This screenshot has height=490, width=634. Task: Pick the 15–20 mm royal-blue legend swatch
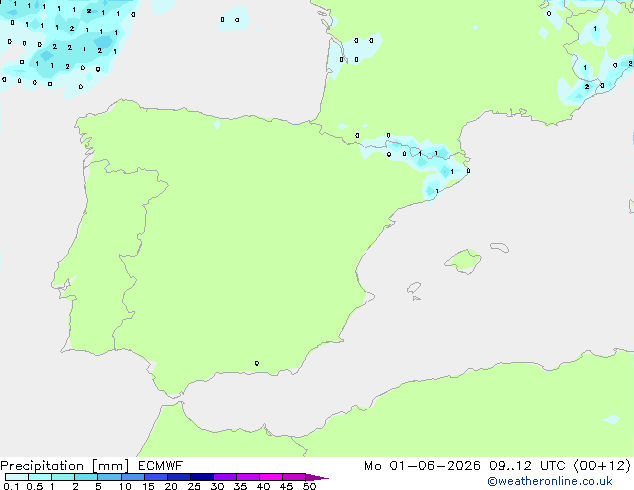point(156,477)
